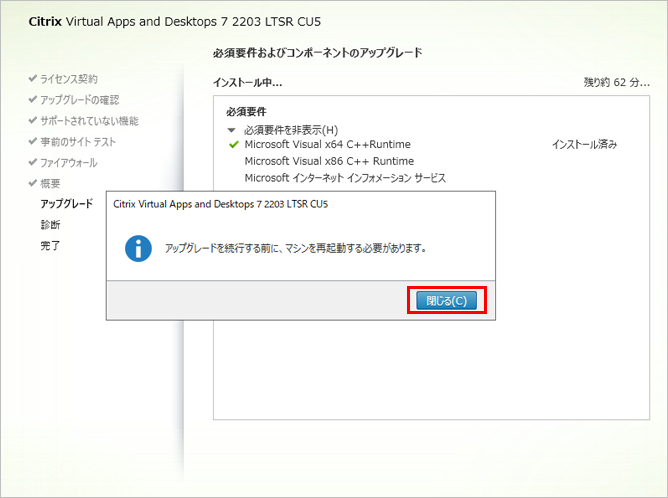This screenshot has width=668, height=498.
Task: Click checkmark icon next to アップグレードの確認
Action: pos(32,99)
